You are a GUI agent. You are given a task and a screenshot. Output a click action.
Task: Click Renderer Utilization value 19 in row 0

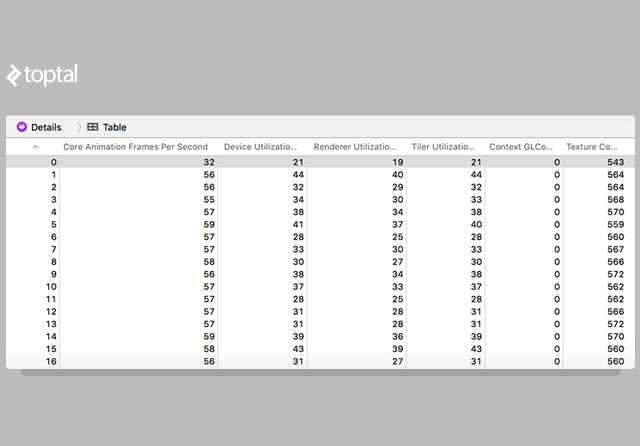398,162
